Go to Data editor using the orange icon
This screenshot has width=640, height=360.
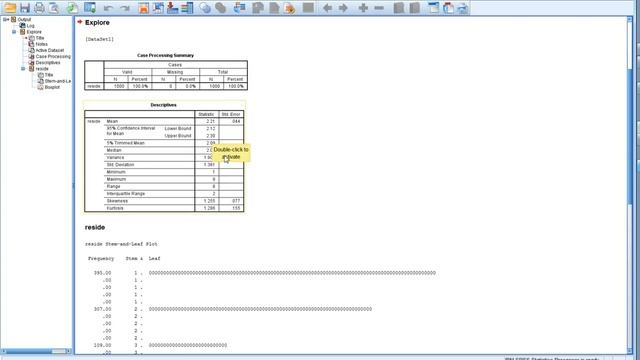click(x=143, y=7)
